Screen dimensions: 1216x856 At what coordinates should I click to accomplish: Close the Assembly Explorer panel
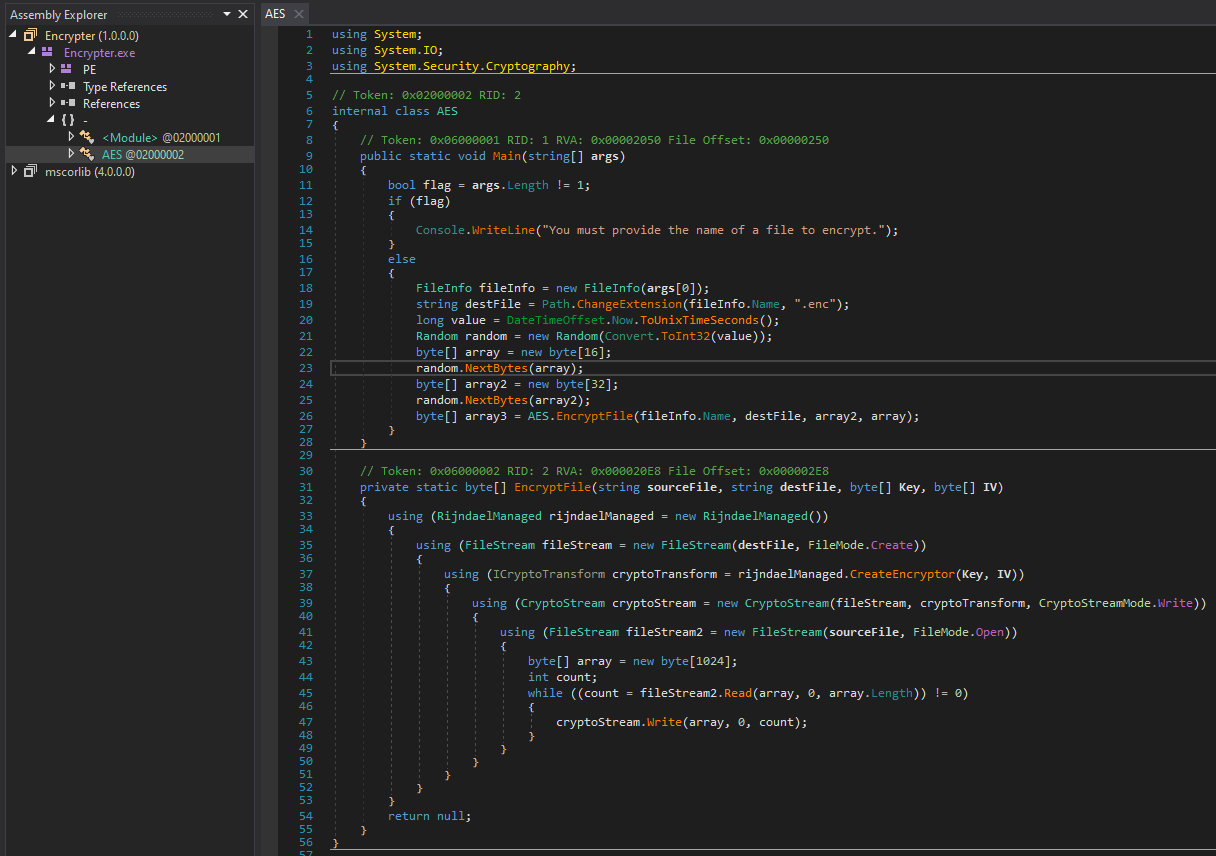[x=243, y=14]
